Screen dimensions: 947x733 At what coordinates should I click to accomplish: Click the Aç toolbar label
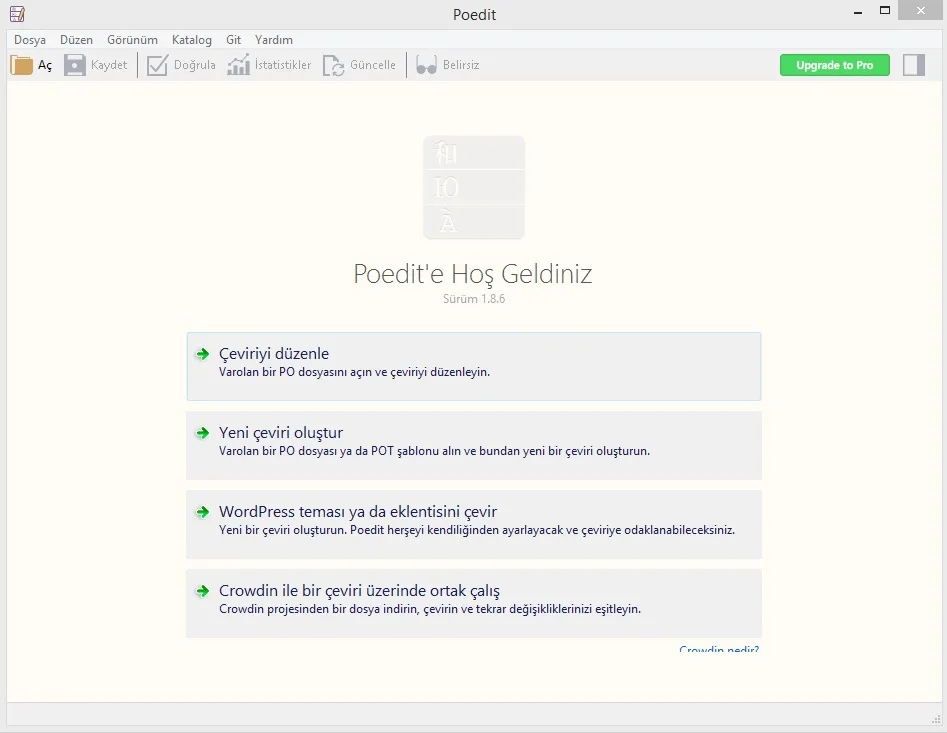pos(45,65)
